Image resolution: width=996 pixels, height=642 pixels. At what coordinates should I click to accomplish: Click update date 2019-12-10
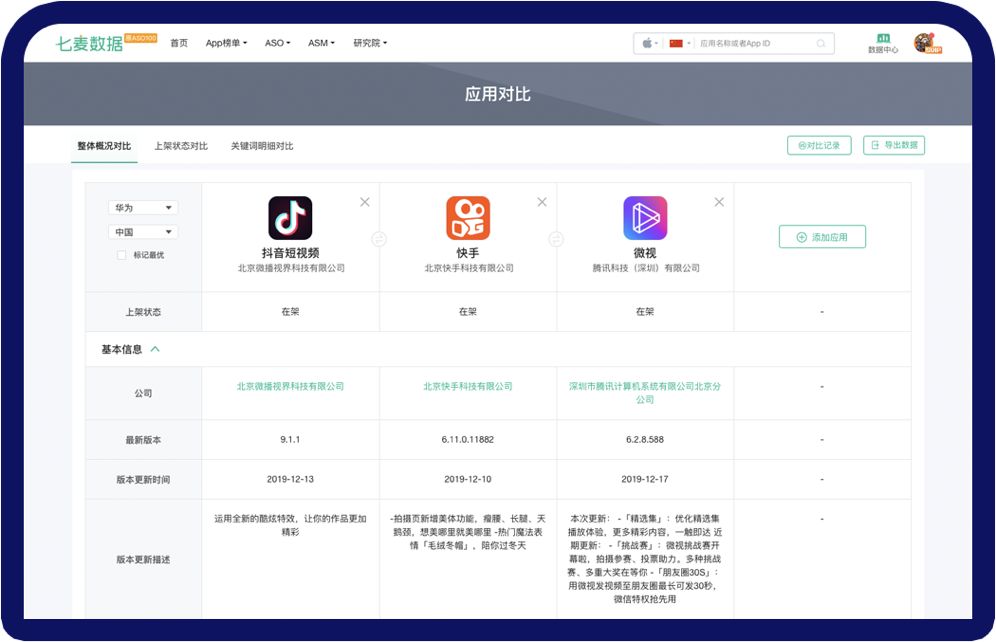pyautogui.click(x=468, y=479)
